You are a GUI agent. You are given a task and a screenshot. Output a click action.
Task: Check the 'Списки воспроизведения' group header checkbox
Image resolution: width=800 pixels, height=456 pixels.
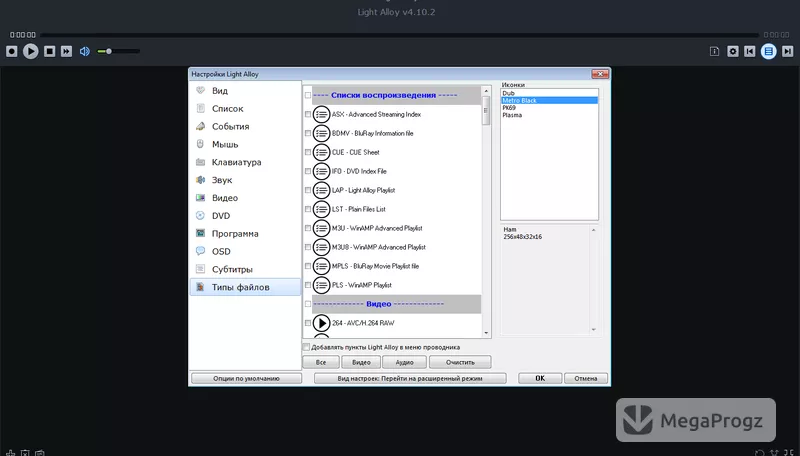[308, 95]
